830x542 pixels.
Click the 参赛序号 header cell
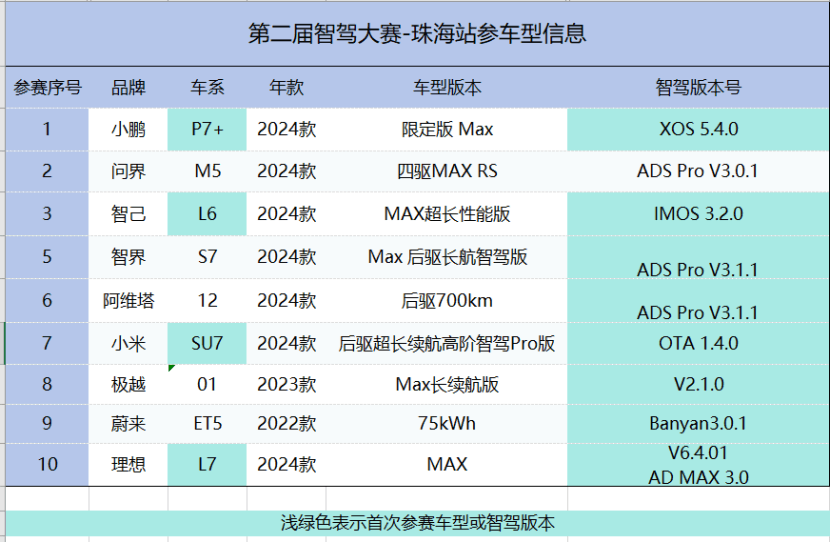tap(47, 88)
